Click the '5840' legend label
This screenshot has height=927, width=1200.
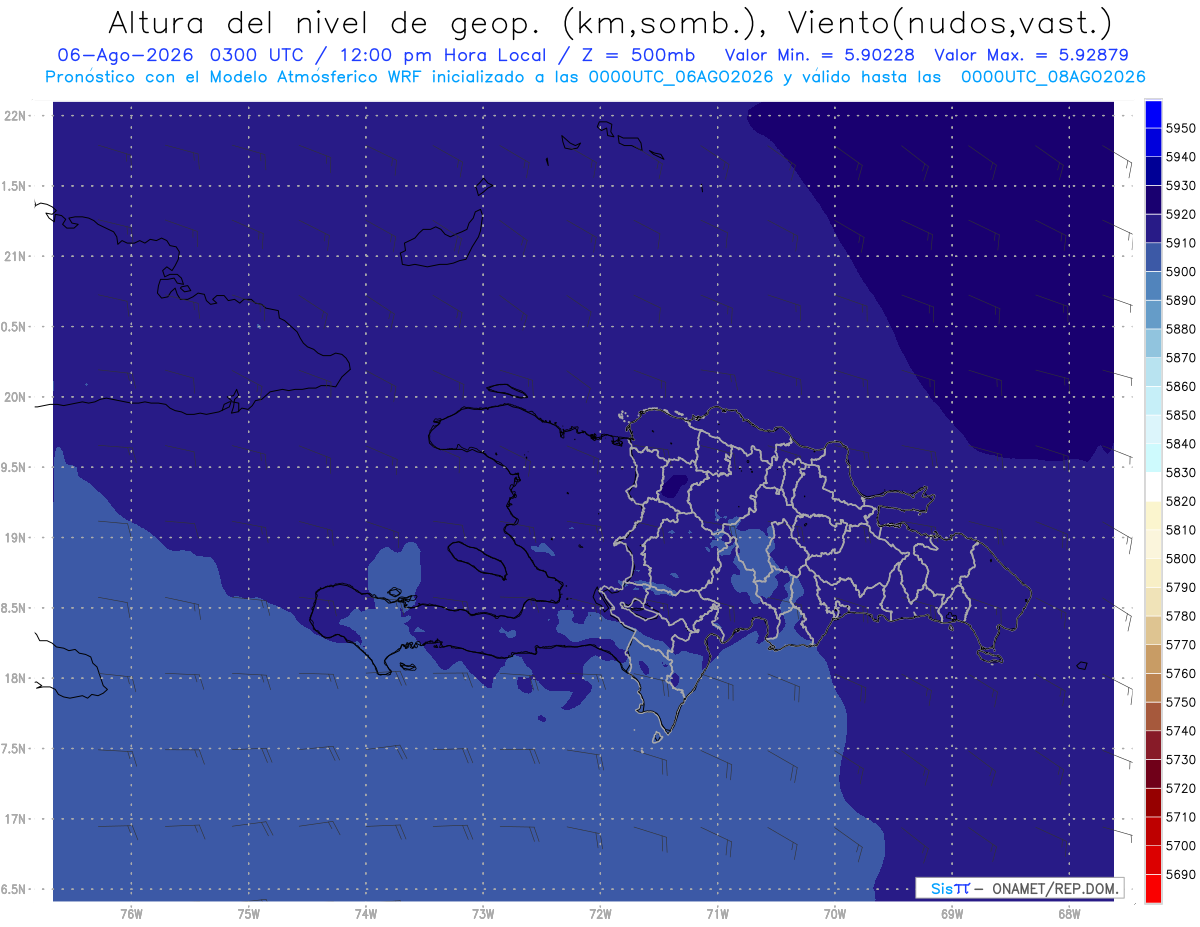pyautogui.click(x=1180, y=444)
